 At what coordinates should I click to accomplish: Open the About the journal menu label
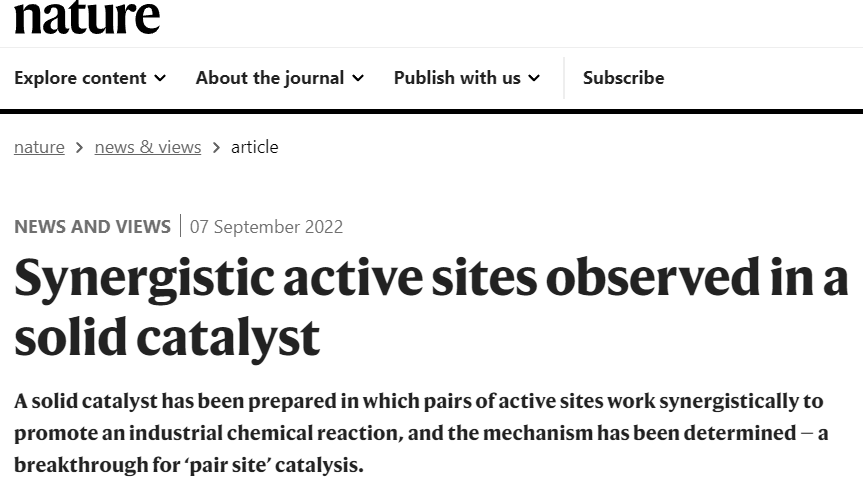270,78
